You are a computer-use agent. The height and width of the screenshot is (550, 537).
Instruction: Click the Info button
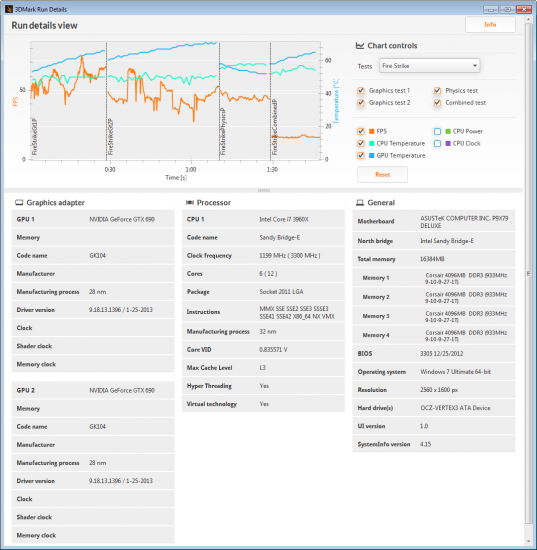point(490,25)
